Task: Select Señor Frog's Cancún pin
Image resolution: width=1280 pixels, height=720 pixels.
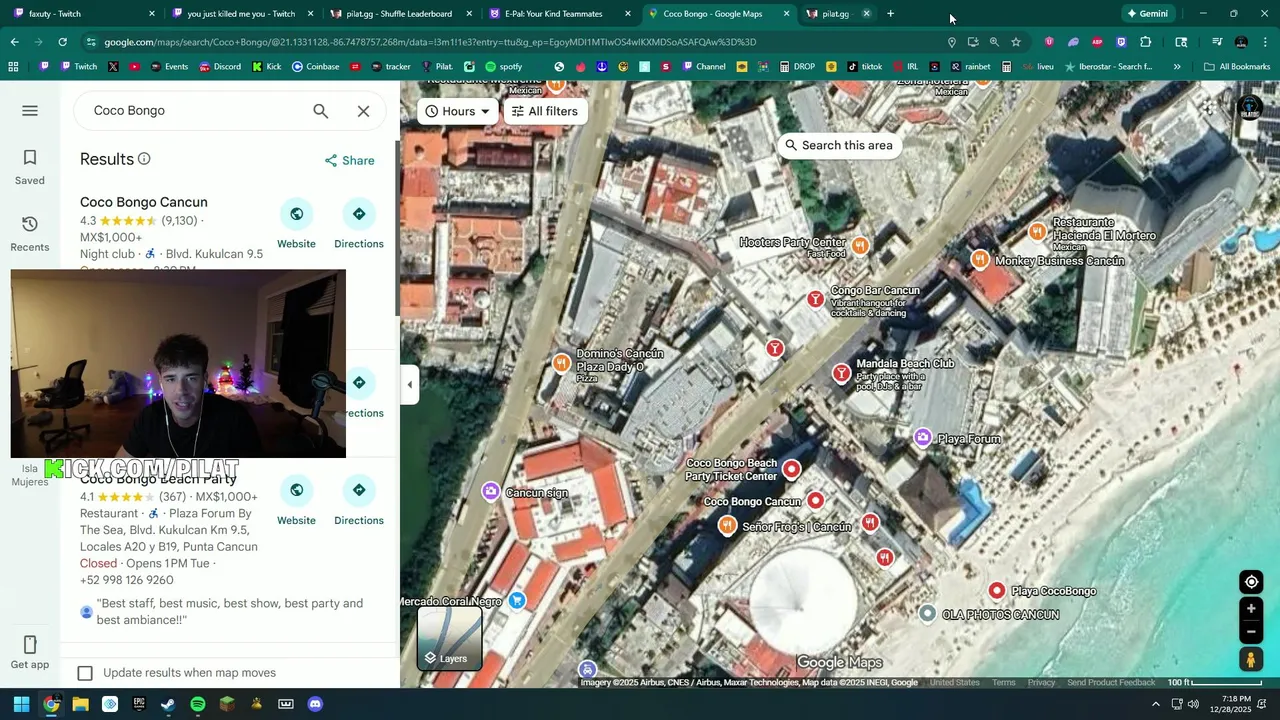Action: [727, 526]
